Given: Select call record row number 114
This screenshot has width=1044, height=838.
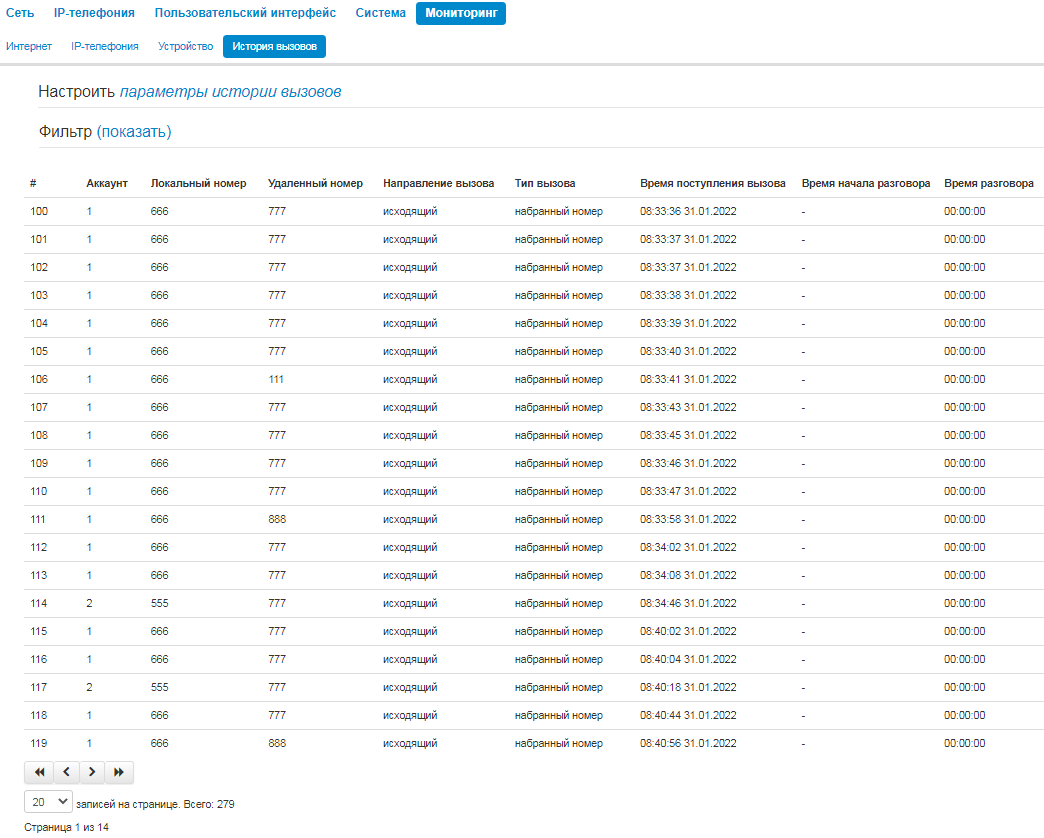Looking at the screenshot, I should pyautogui.click(x=533, y=603).
